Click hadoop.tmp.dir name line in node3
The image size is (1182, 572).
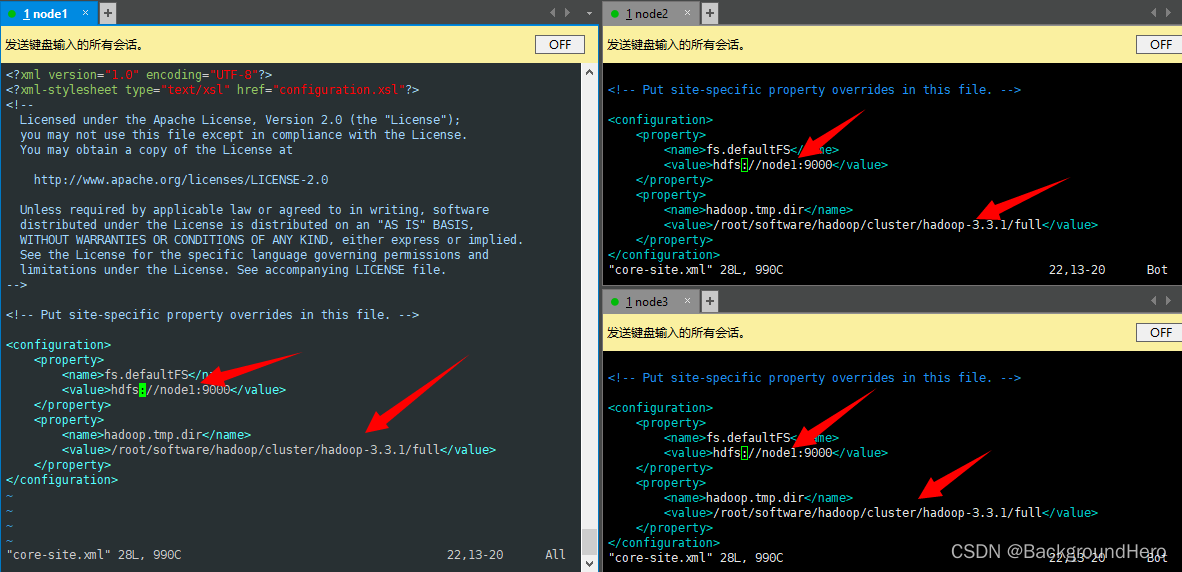pyautogui.click(x=758, y=498)
